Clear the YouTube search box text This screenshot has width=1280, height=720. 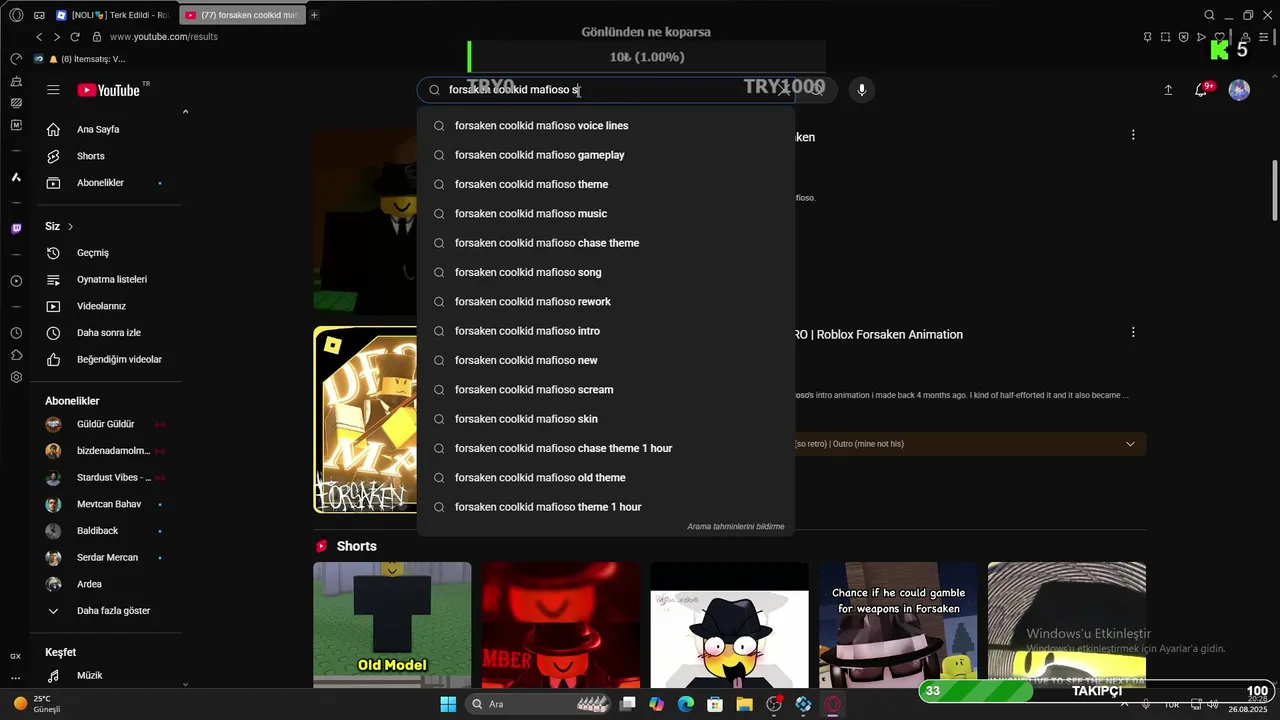point(784,90)
